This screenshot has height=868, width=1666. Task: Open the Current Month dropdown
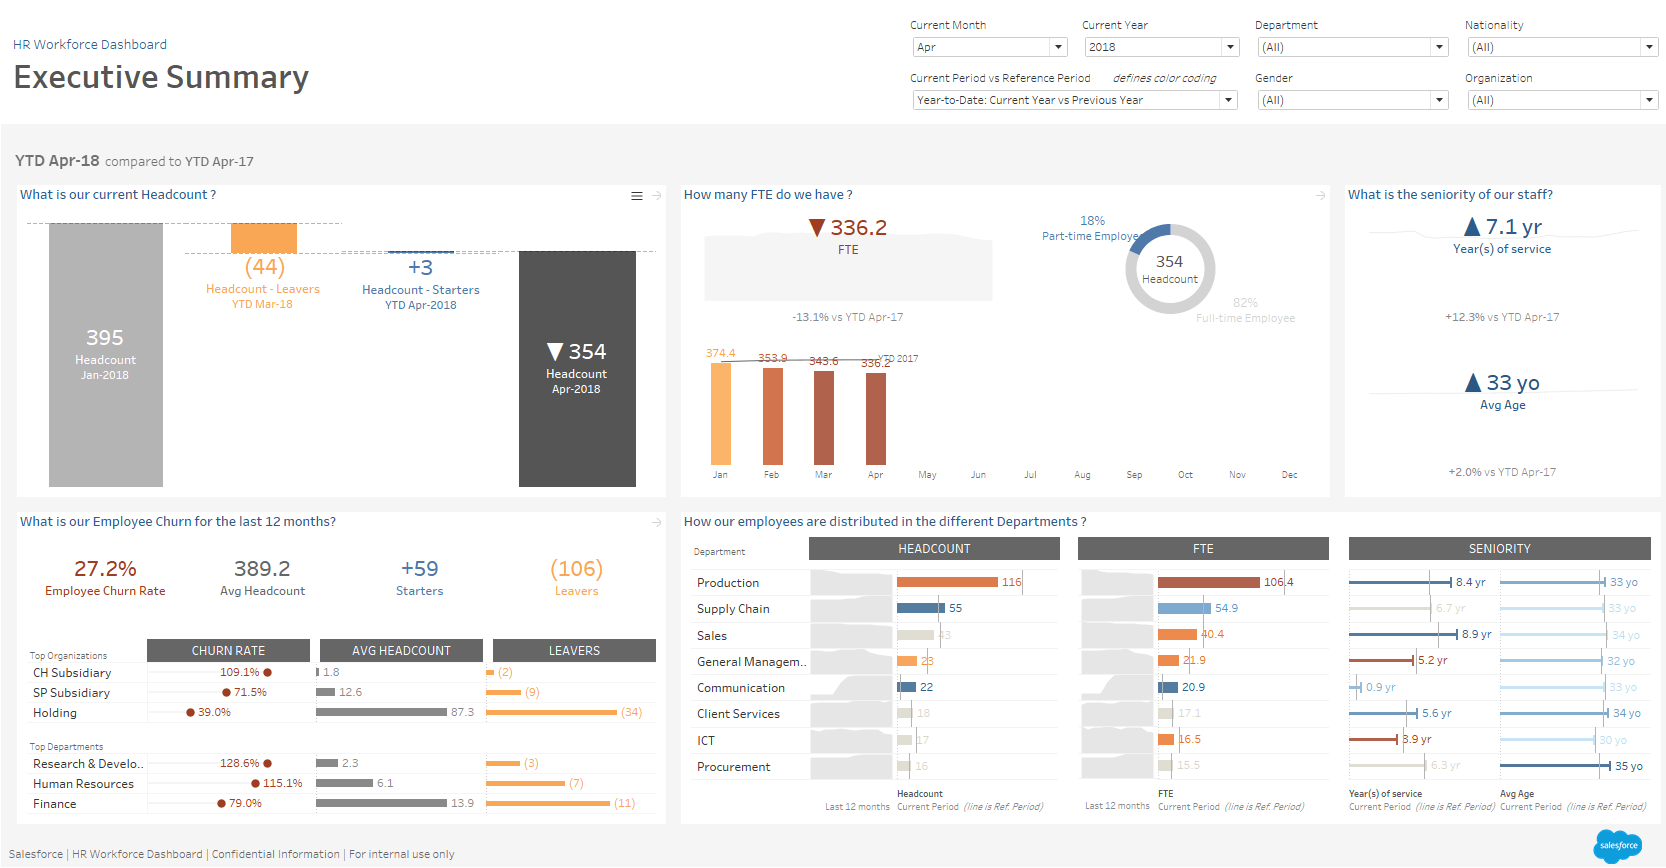(x=1058, y=47)
